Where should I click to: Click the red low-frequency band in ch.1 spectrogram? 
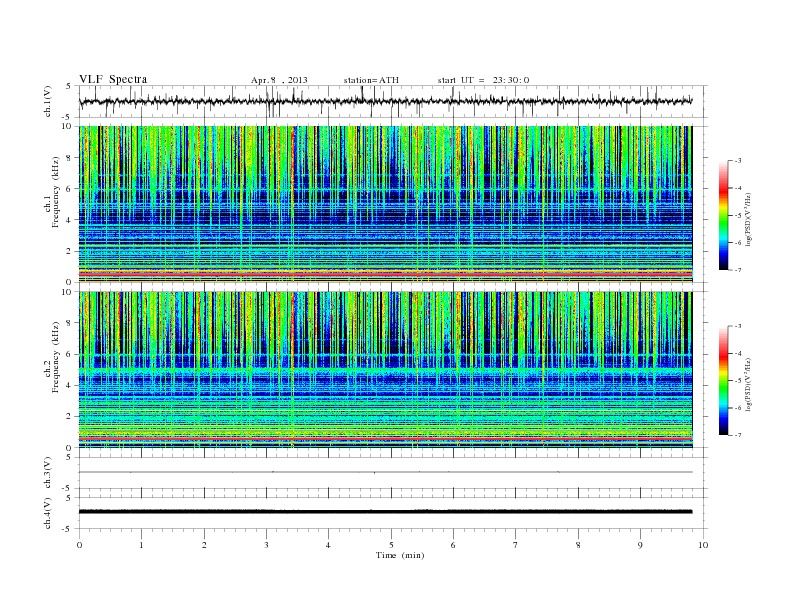click(x=385, y=273)
